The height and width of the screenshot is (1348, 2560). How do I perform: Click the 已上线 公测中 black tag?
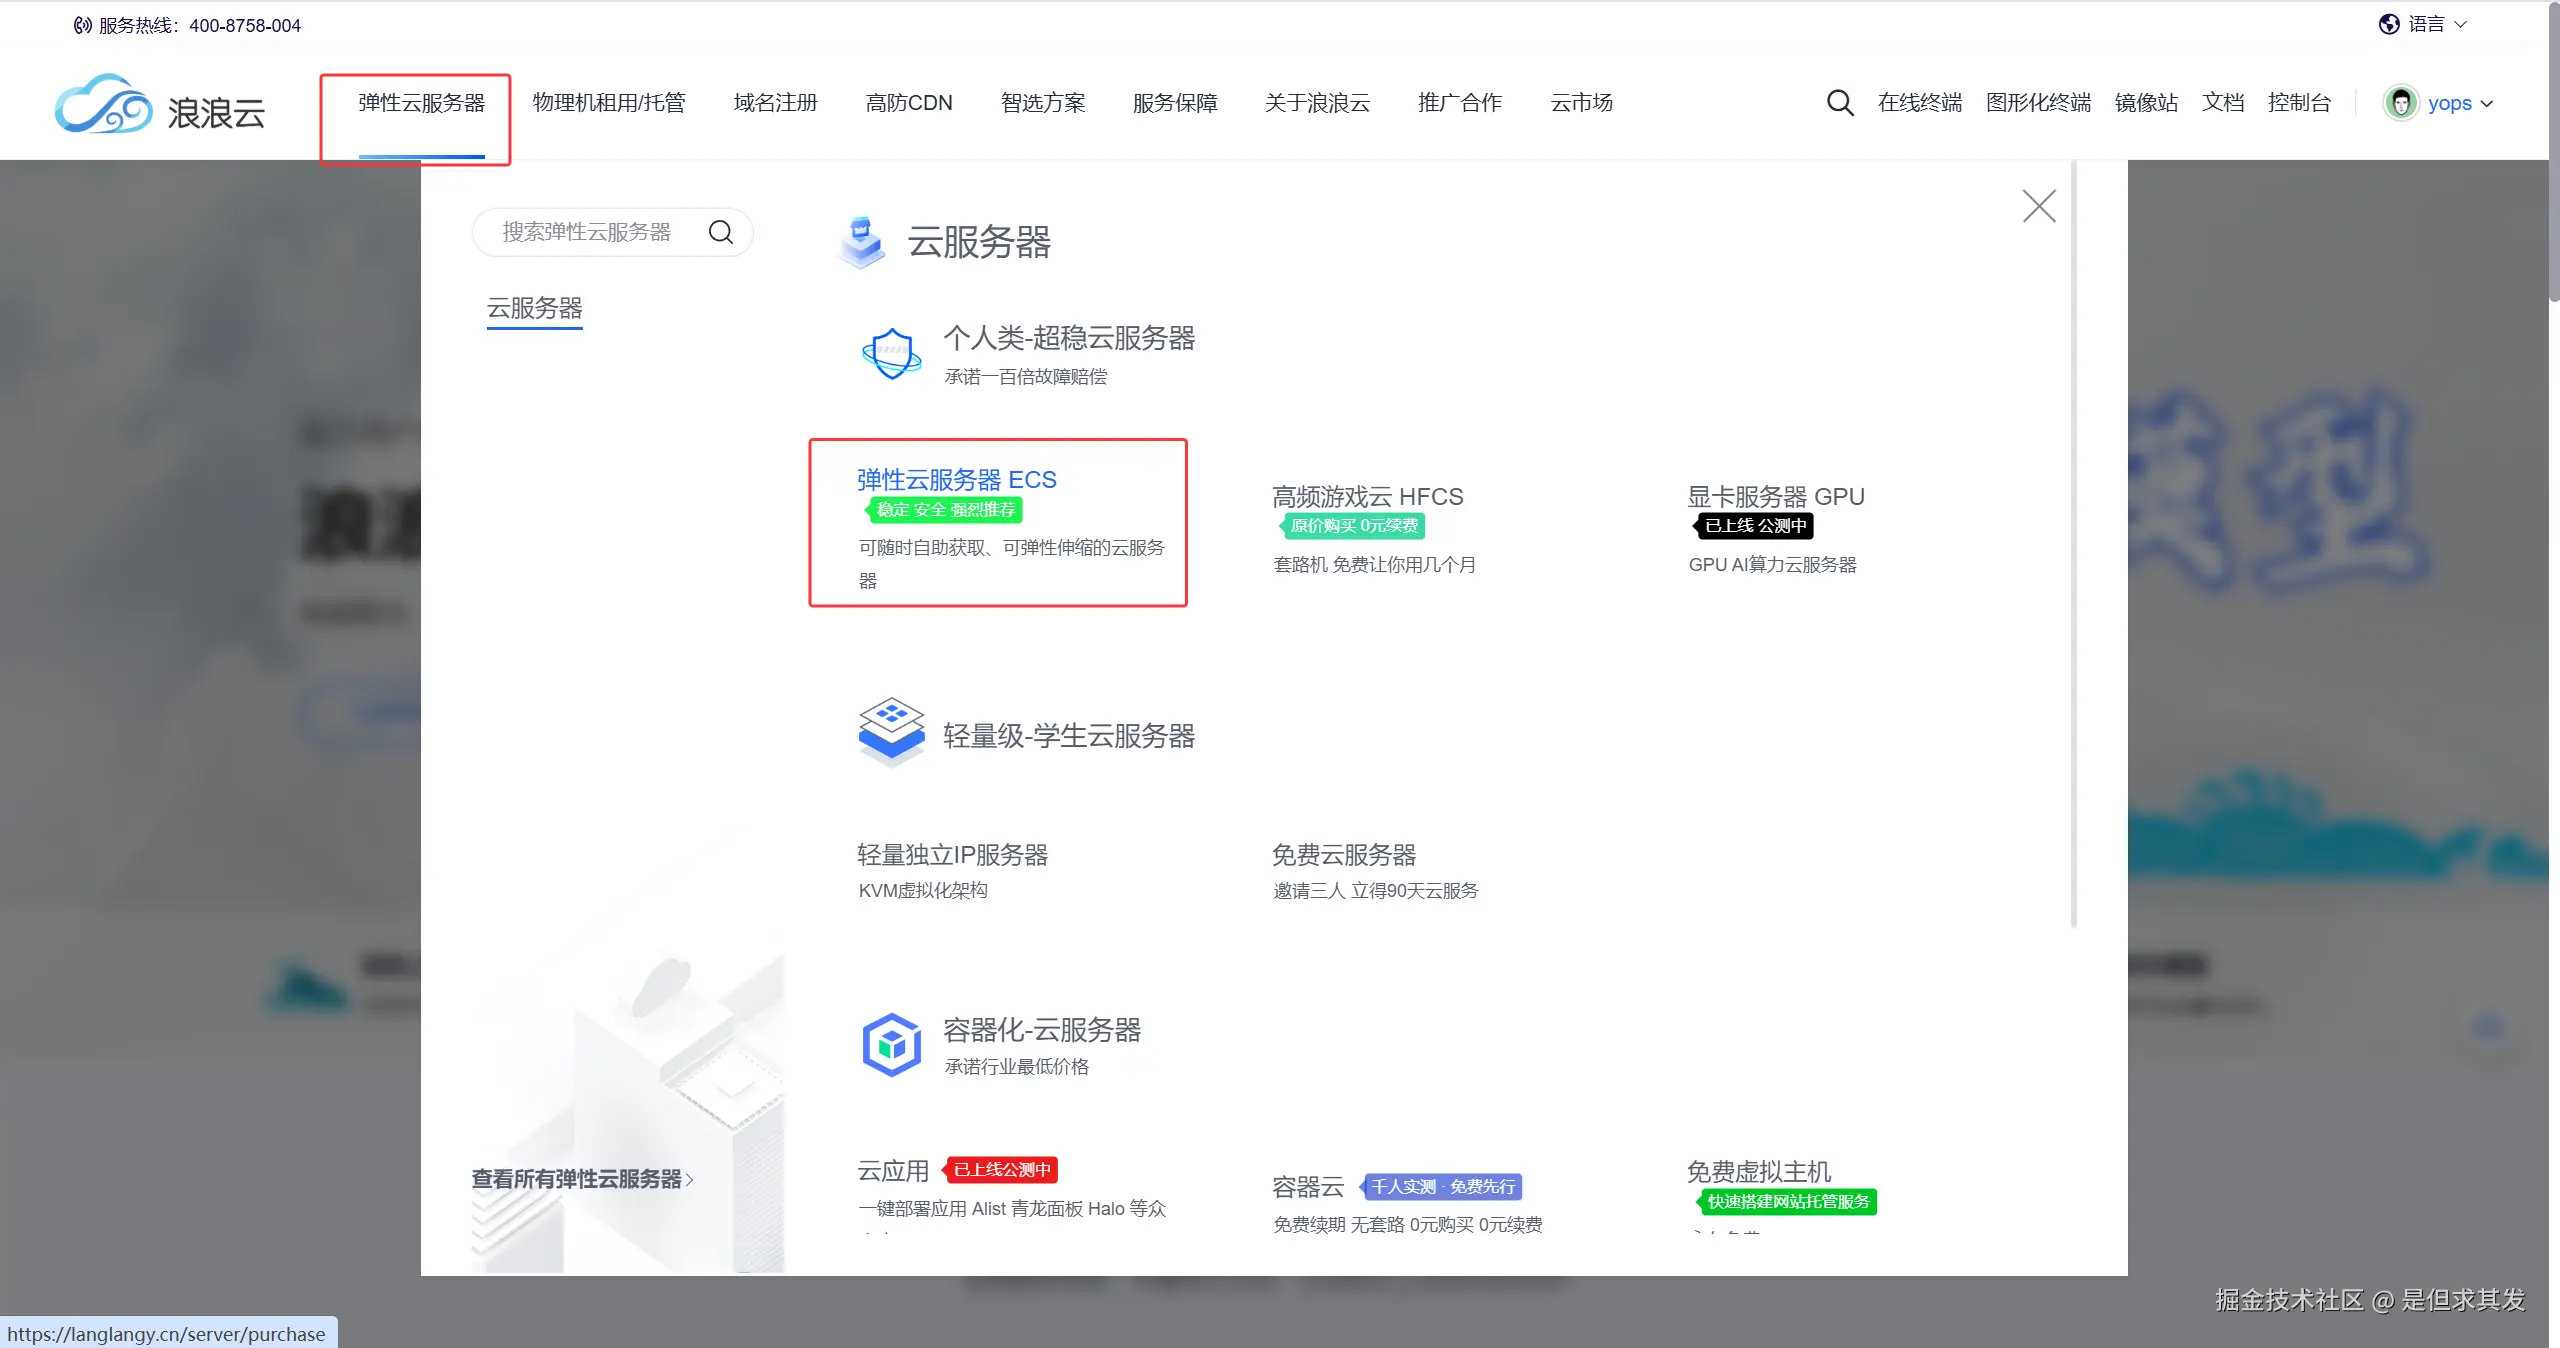tap(1753, 526)
